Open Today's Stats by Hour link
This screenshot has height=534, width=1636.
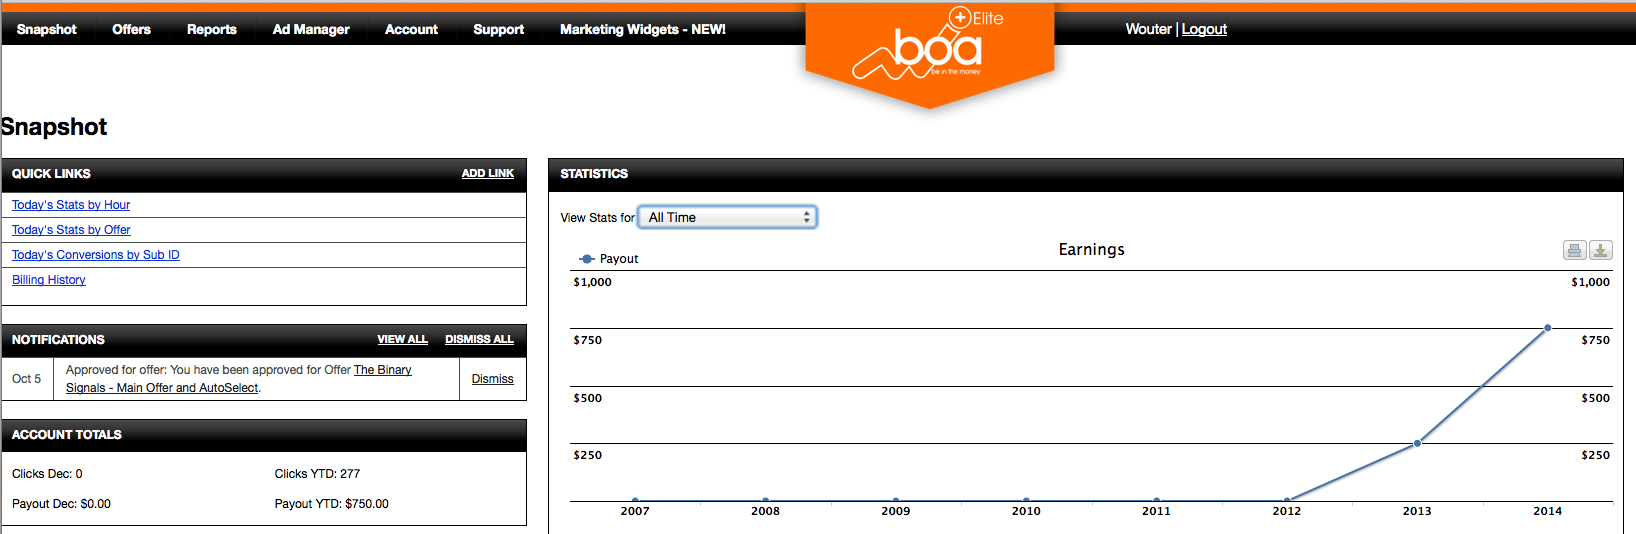[71, 205]
